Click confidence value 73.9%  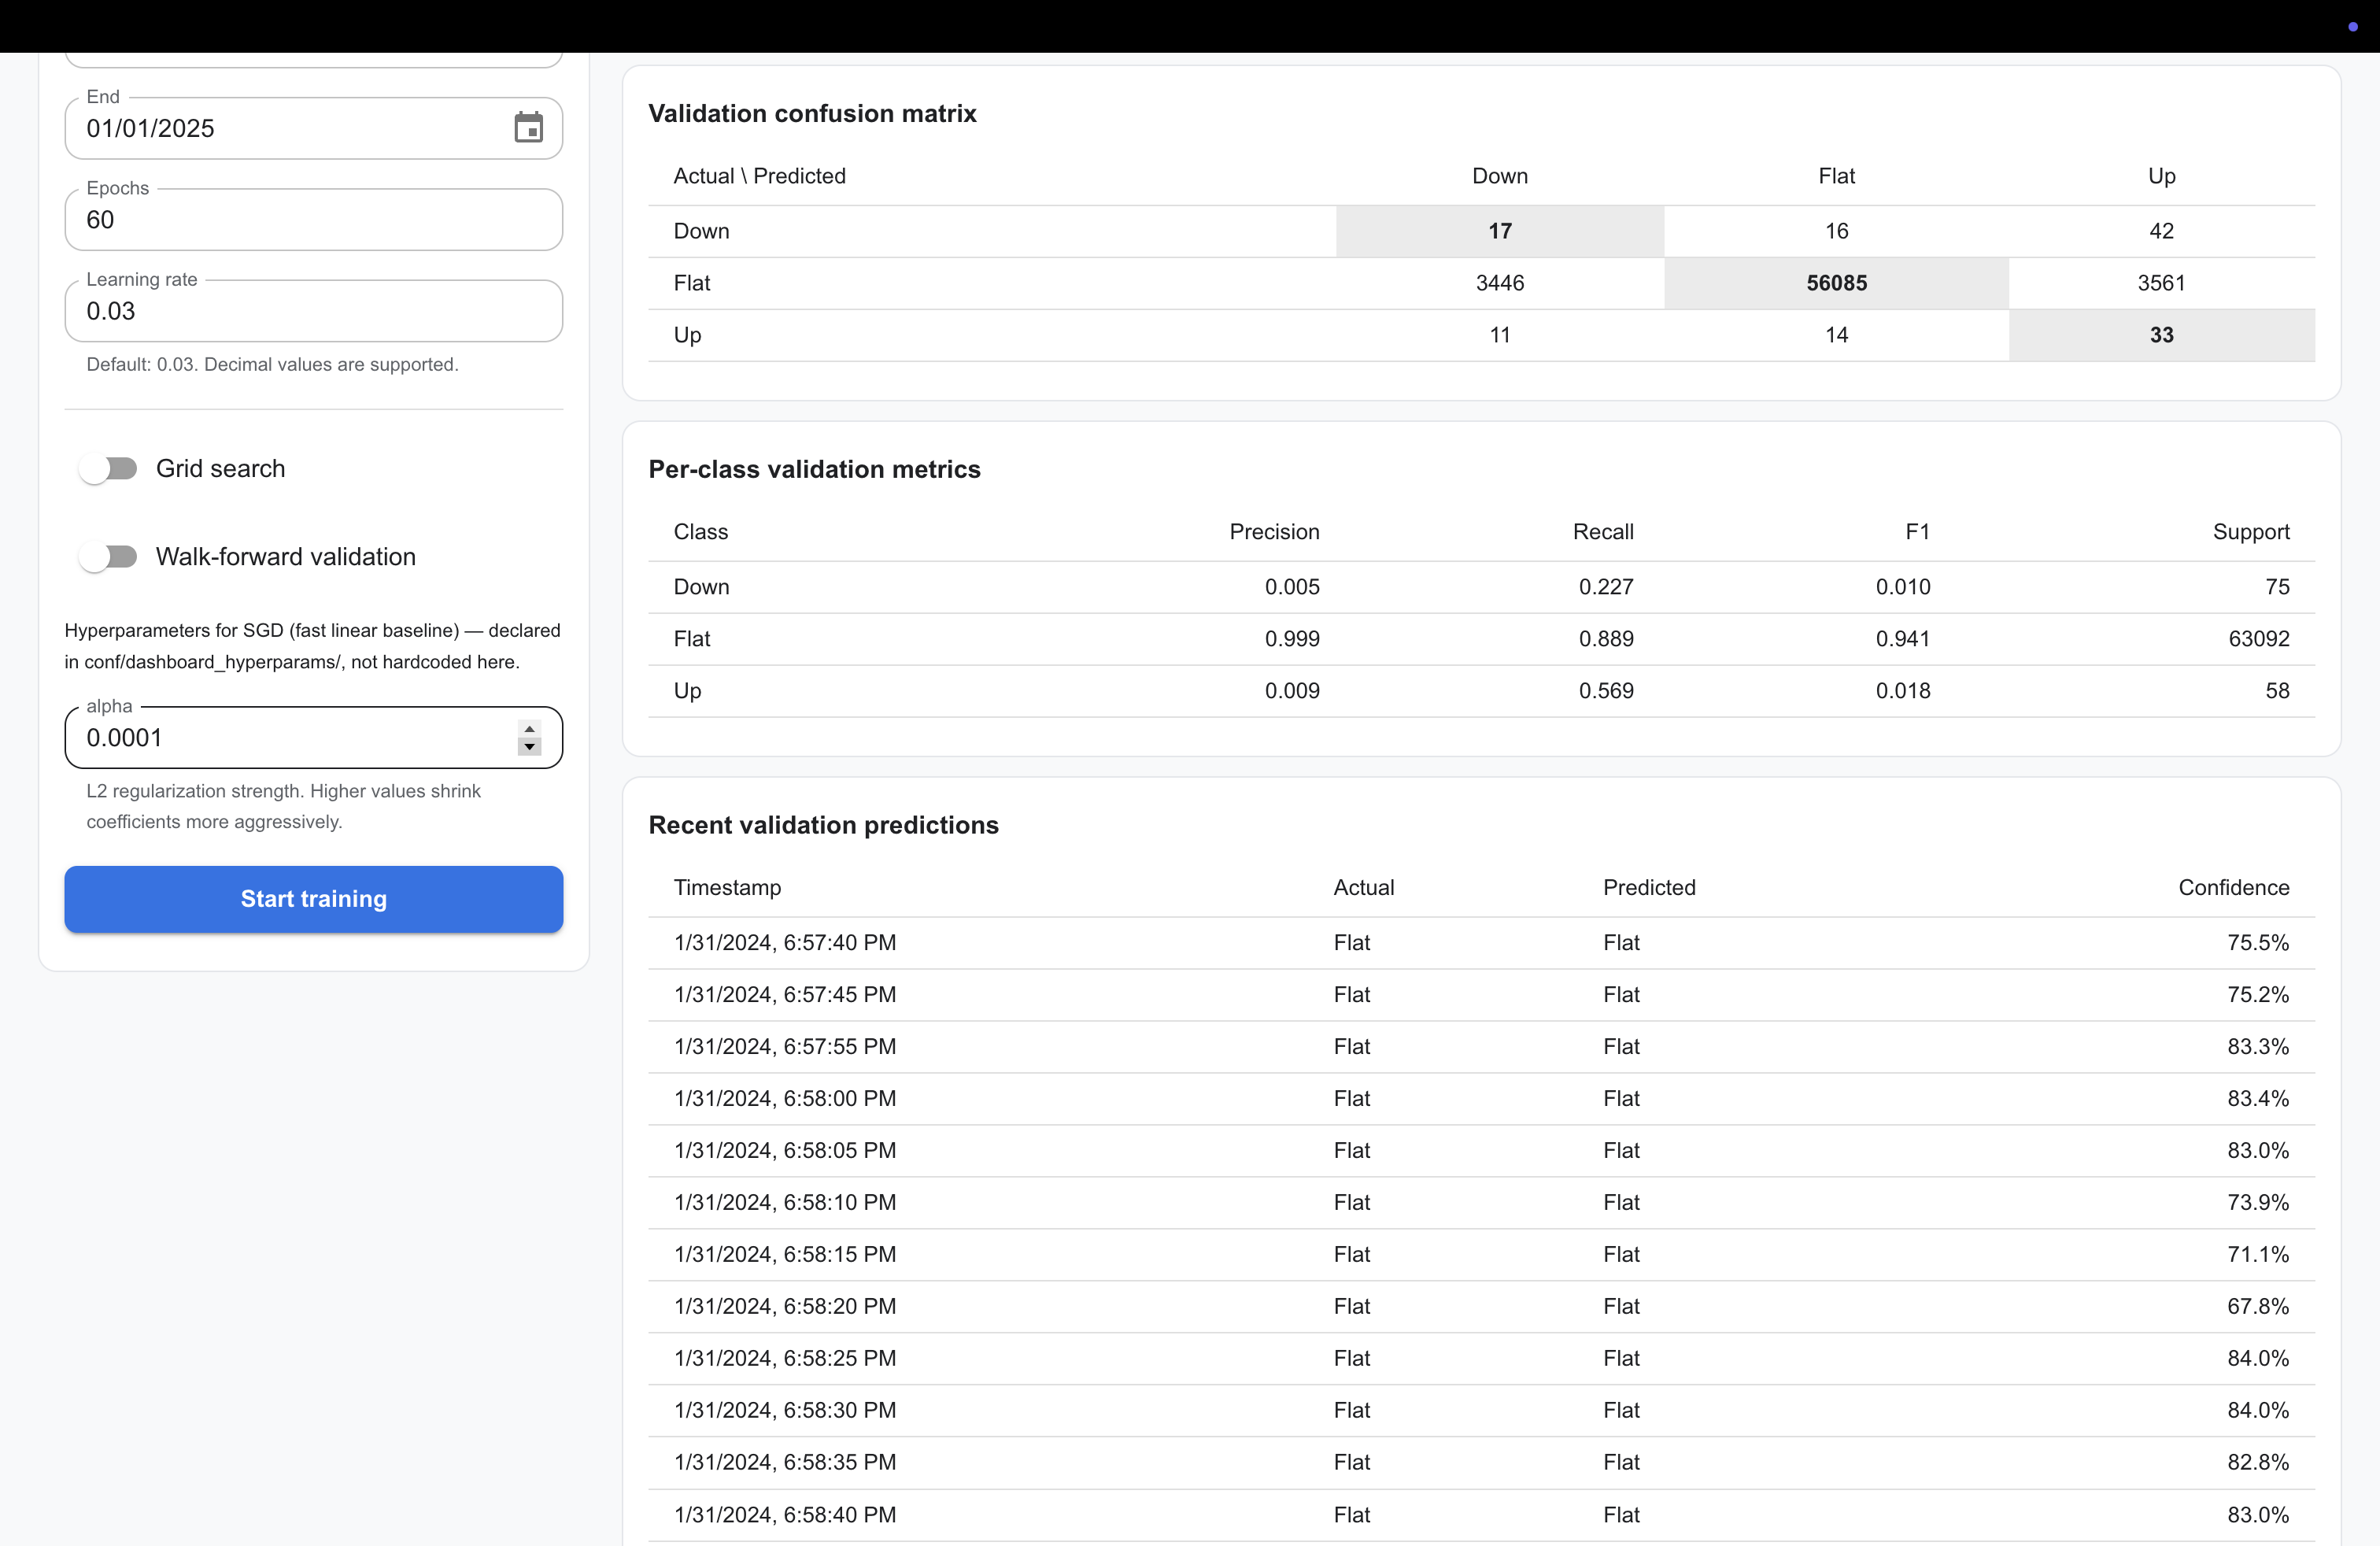(2258, 1203)
